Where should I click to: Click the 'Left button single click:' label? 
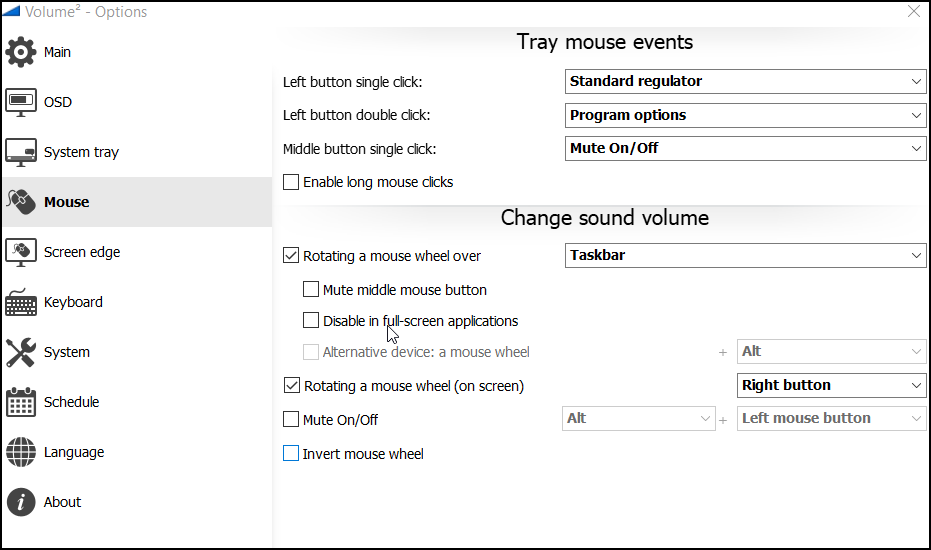[x=353, y=82]
